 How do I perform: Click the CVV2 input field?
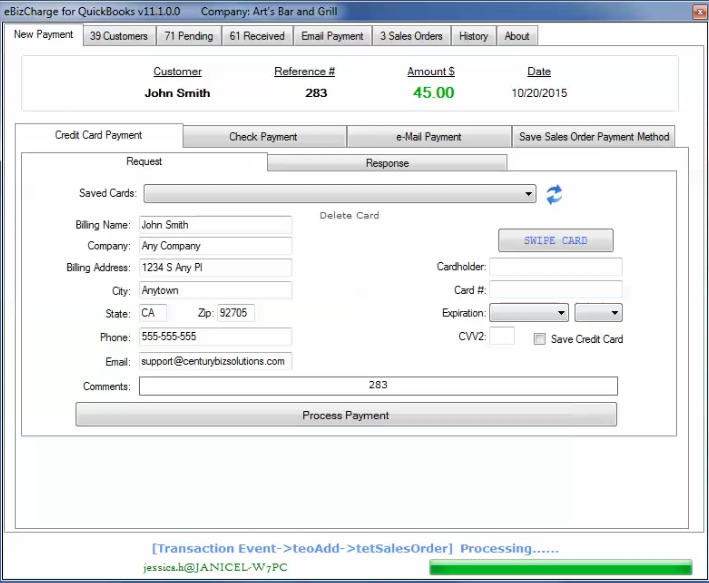502,336
